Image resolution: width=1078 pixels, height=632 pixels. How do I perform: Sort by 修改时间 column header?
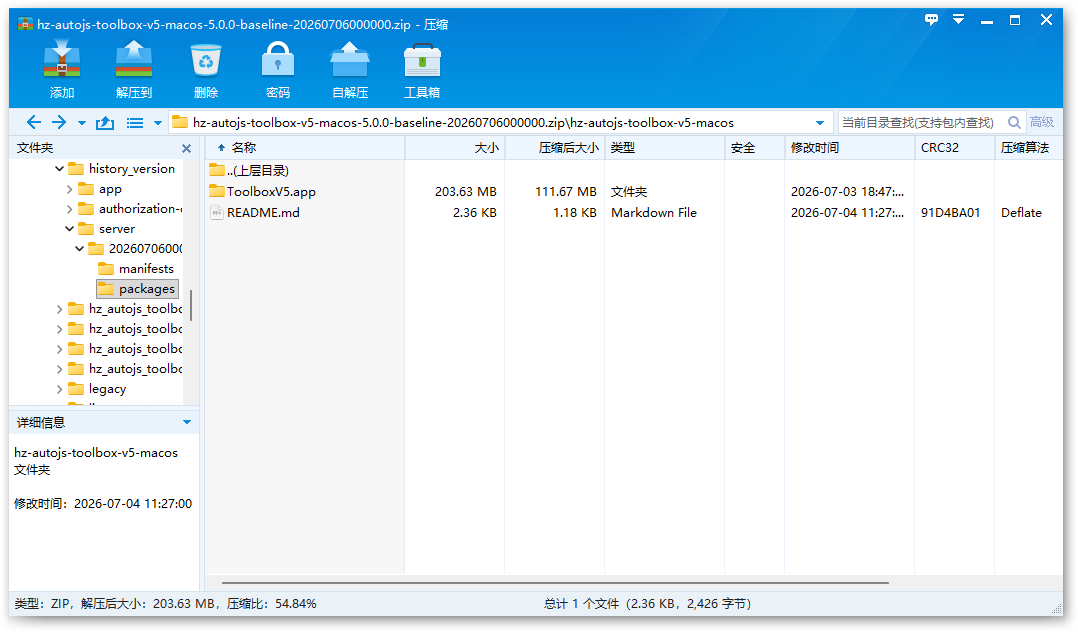pos(850,148)
